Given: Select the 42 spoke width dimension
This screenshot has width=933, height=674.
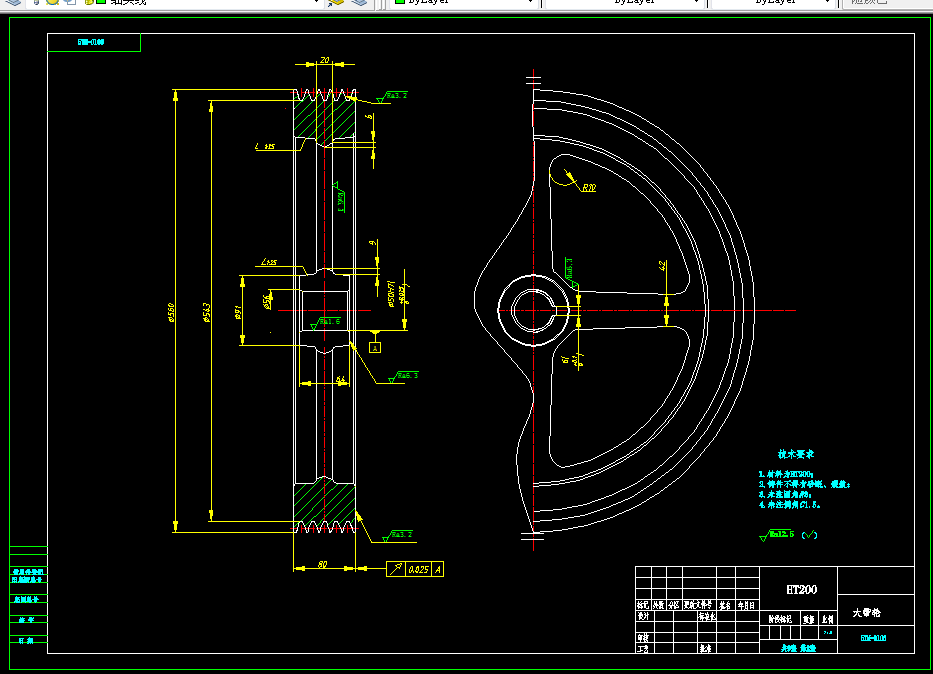Looking at the screenshot, I should [662, 265].
